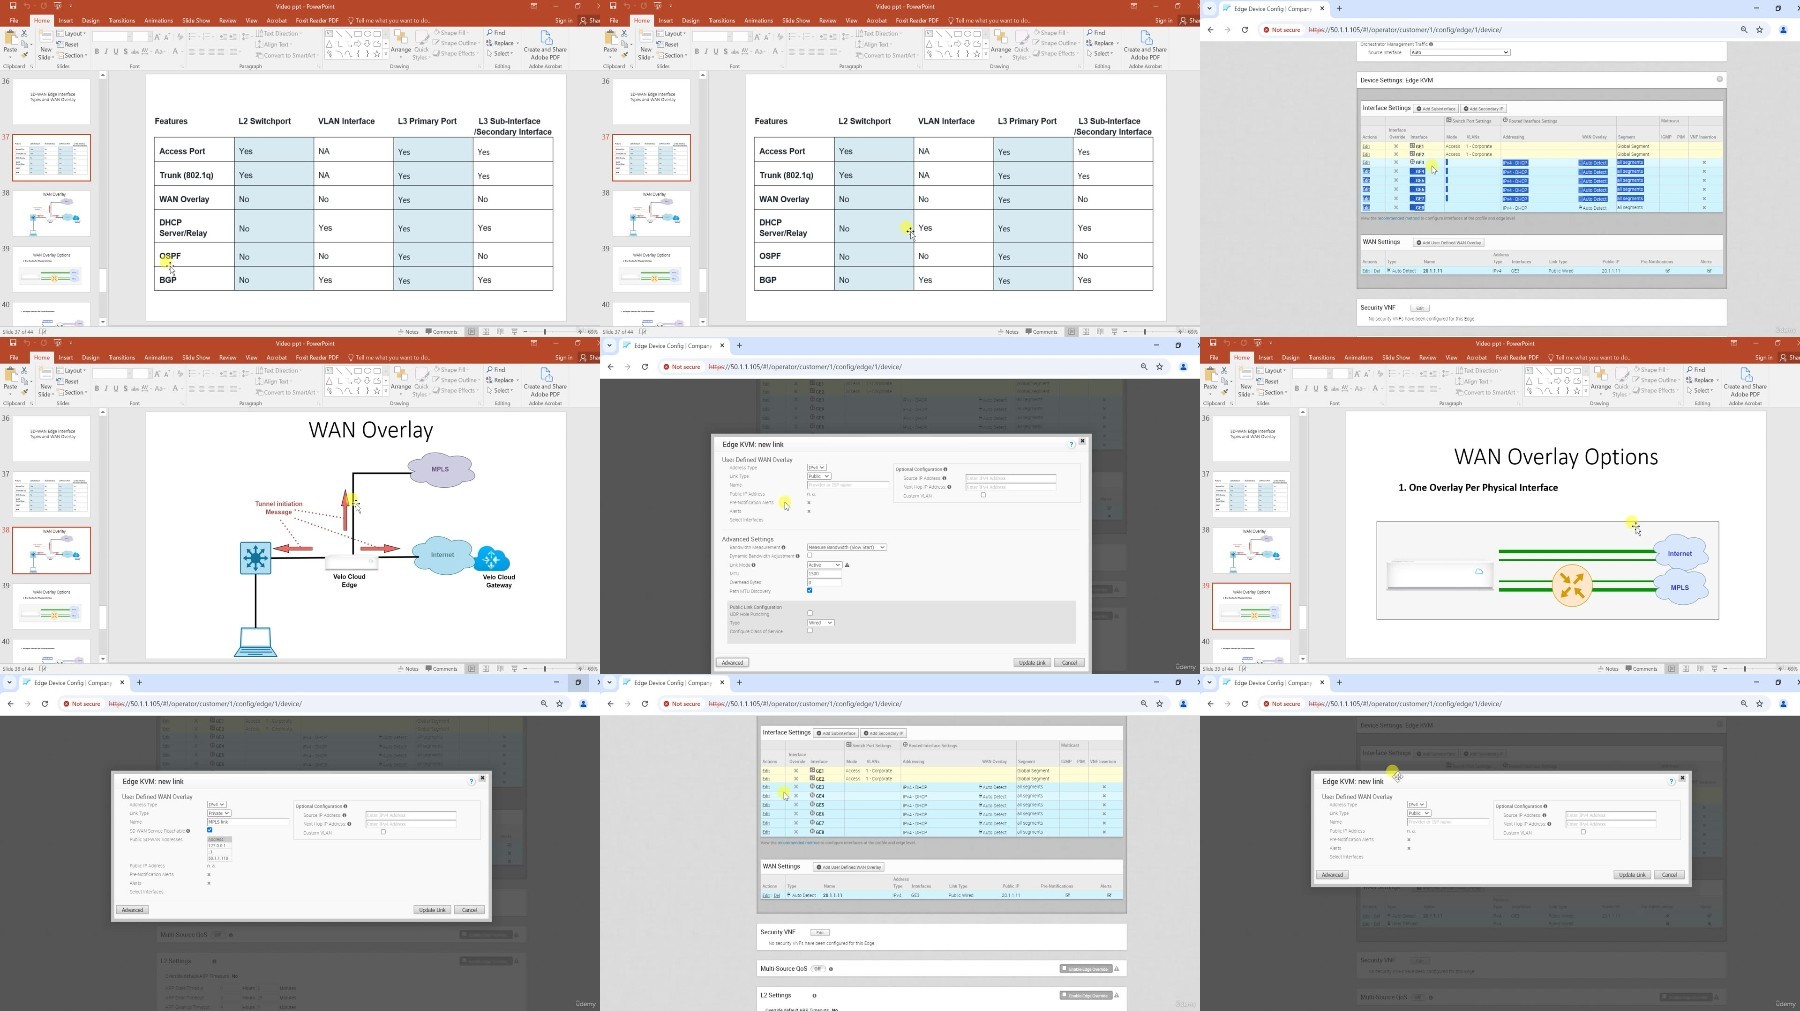This screenshot has width=1800, height=1011.
Task: Click New Slide in WAN Overlay Options PowerPoint window
Action: [1245, 384]
